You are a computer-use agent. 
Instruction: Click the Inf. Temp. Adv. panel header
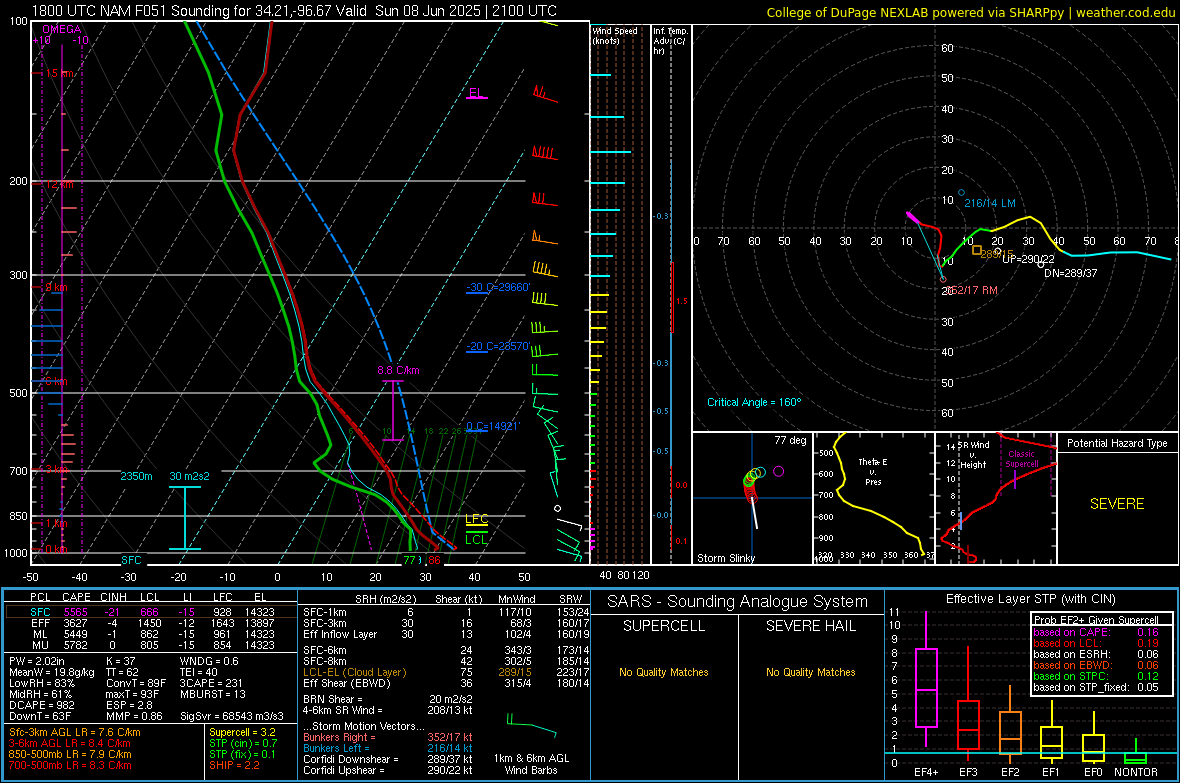point(670,41)
